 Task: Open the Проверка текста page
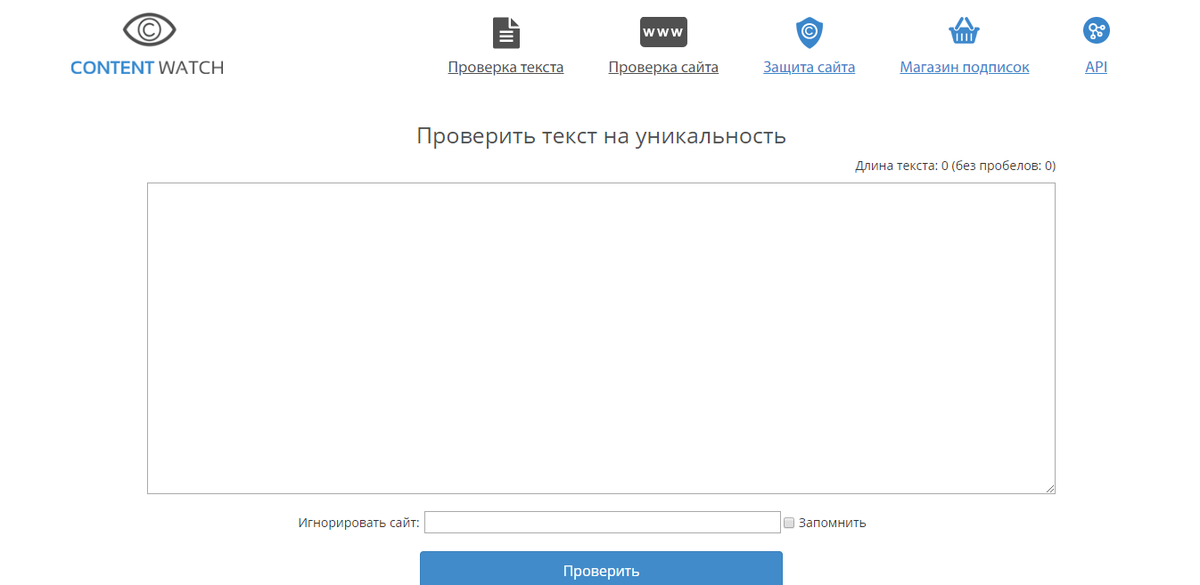506,66
